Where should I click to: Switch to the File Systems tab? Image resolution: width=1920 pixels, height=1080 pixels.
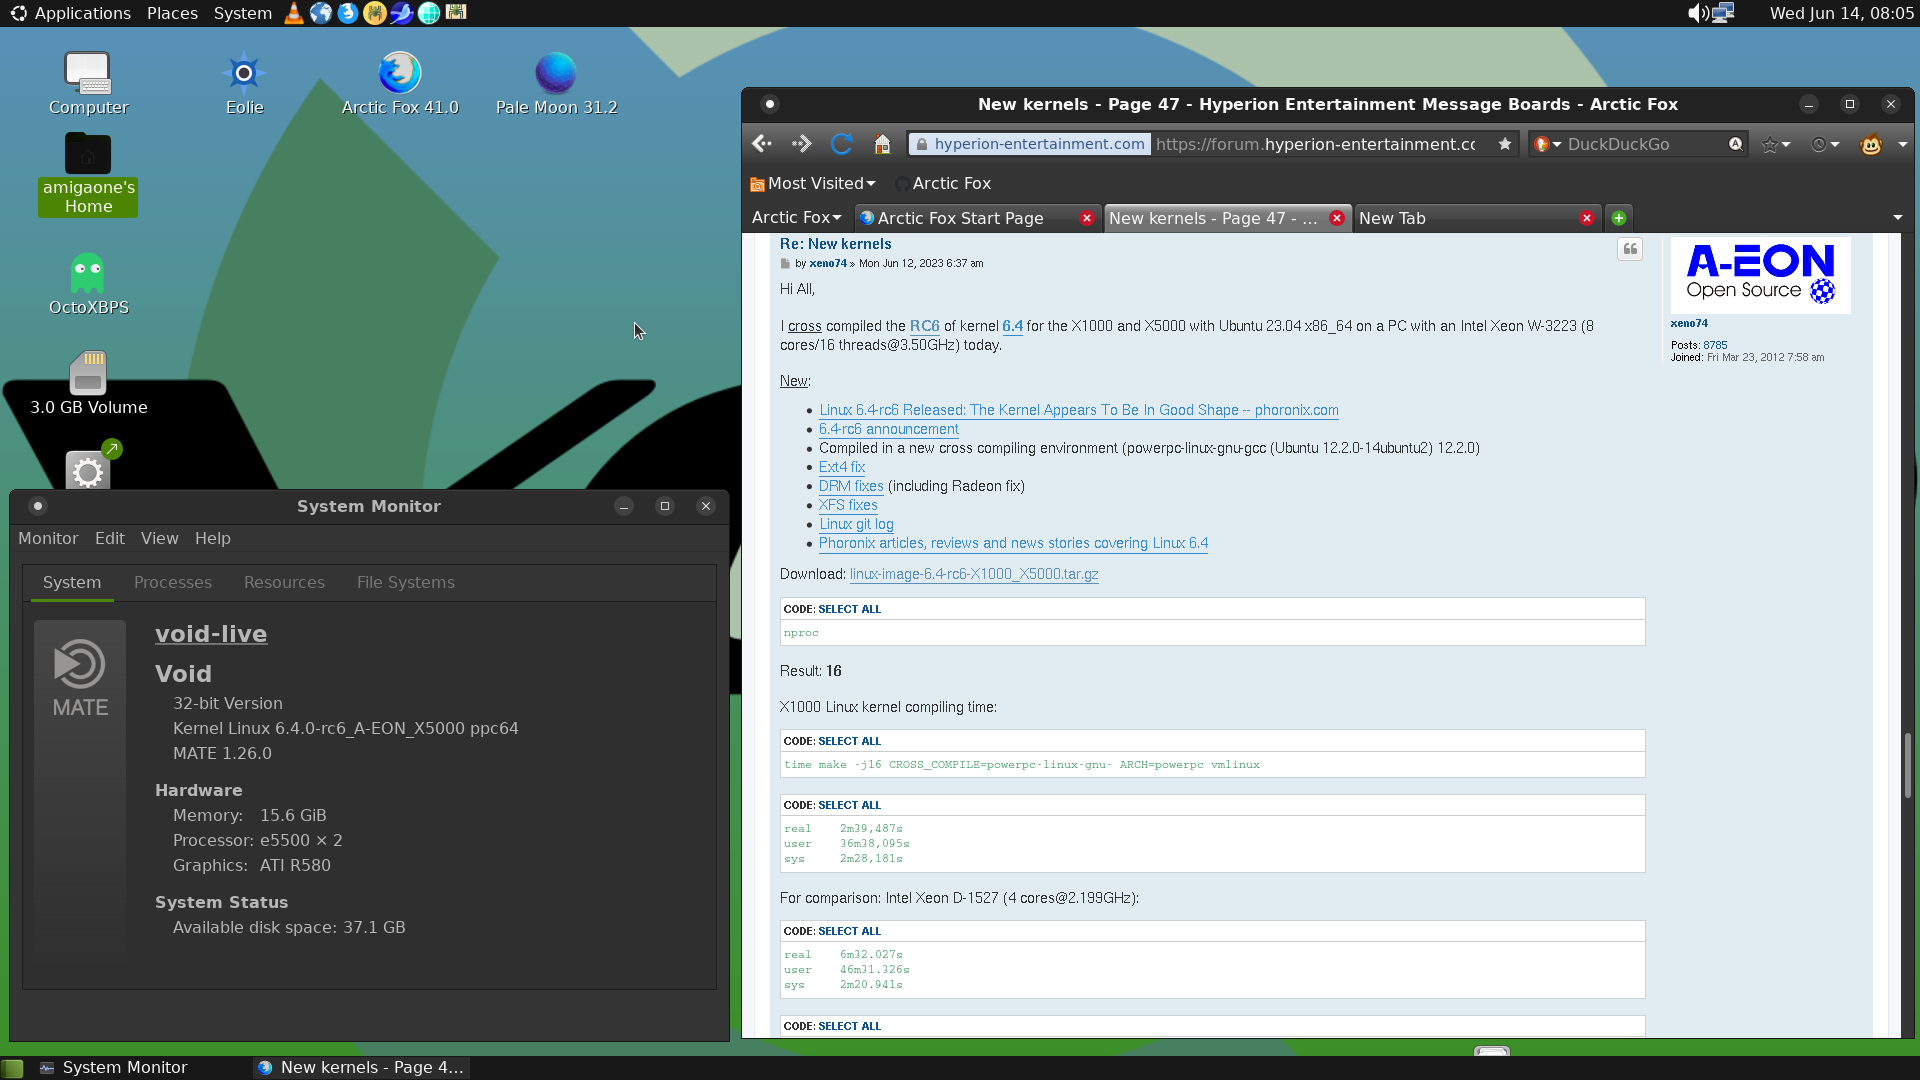(406, 582)
